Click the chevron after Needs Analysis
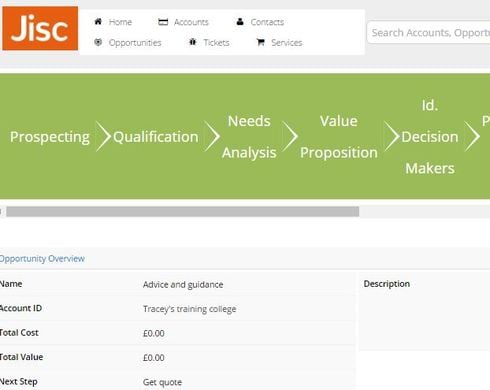The image size is (490, 390). 290,136
